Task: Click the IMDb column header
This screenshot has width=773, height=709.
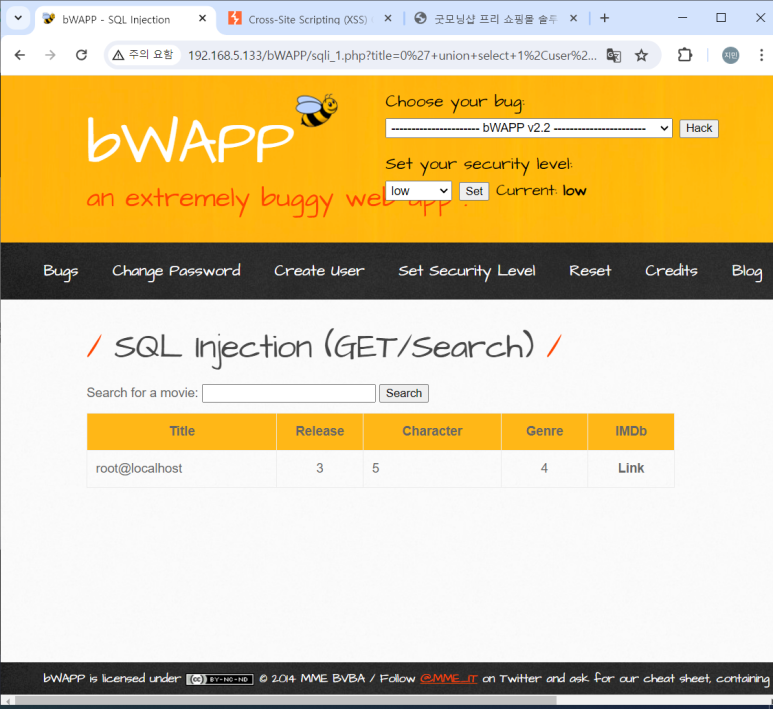Action: coord(631,431)
